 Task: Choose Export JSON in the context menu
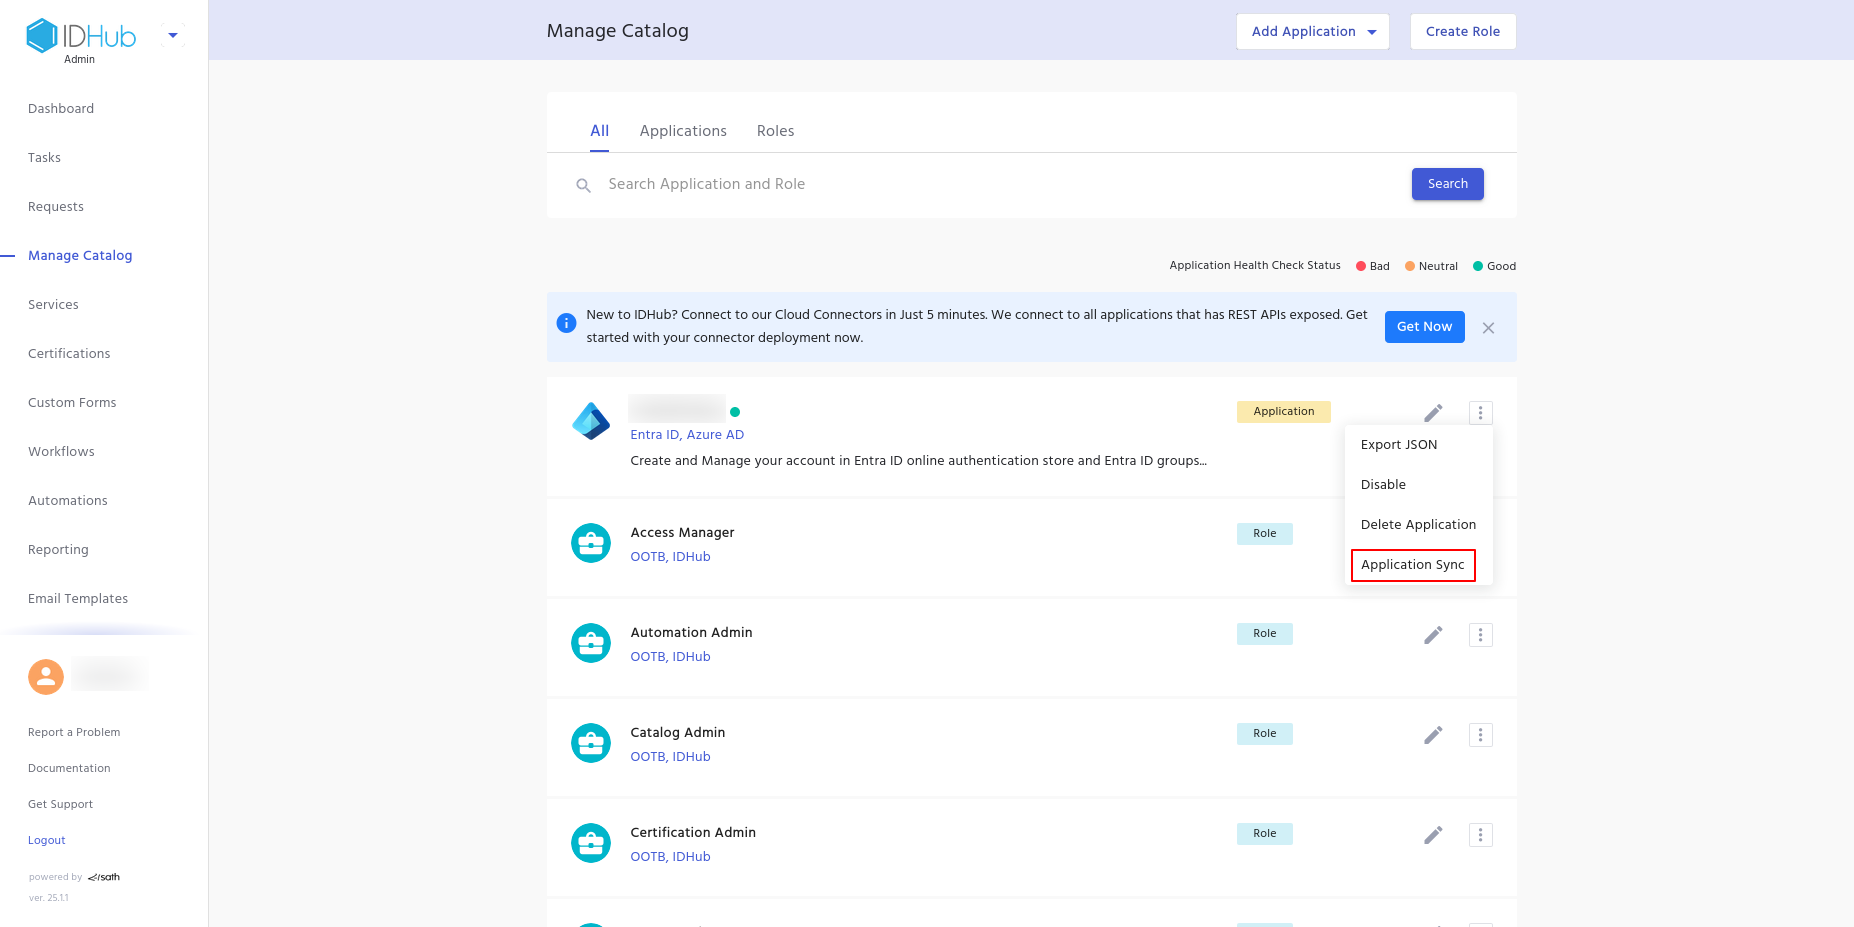pyautogui.click(x=1398, y=445)
